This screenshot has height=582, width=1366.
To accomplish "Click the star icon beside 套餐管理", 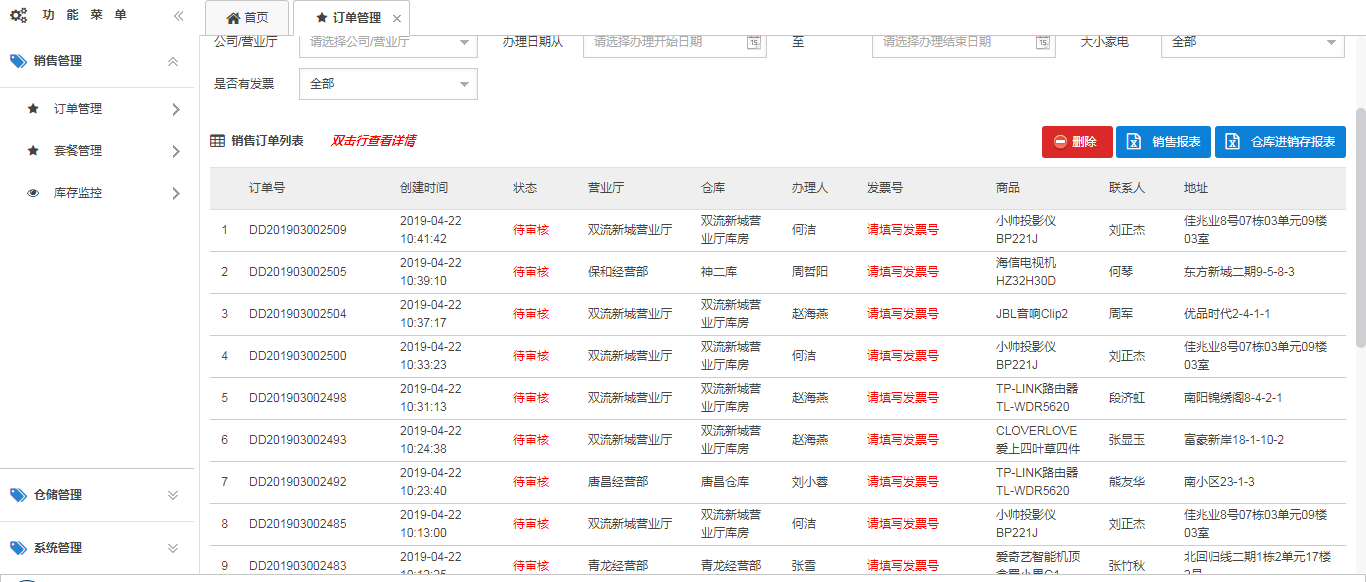I will [33, 151].
